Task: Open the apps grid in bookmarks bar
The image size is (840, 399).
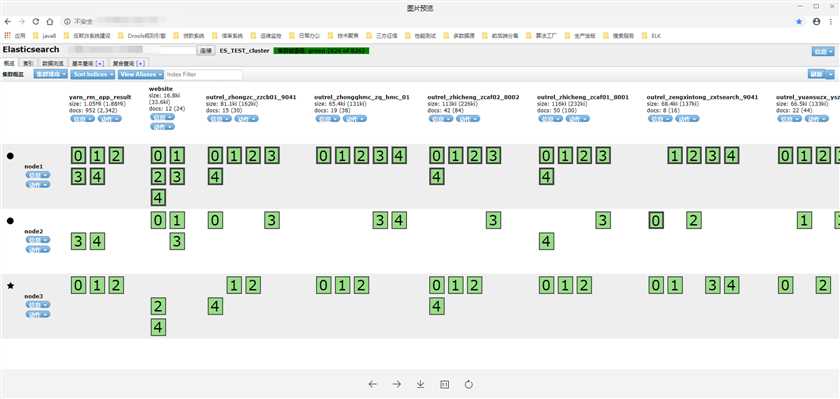Action: point(8,36)
